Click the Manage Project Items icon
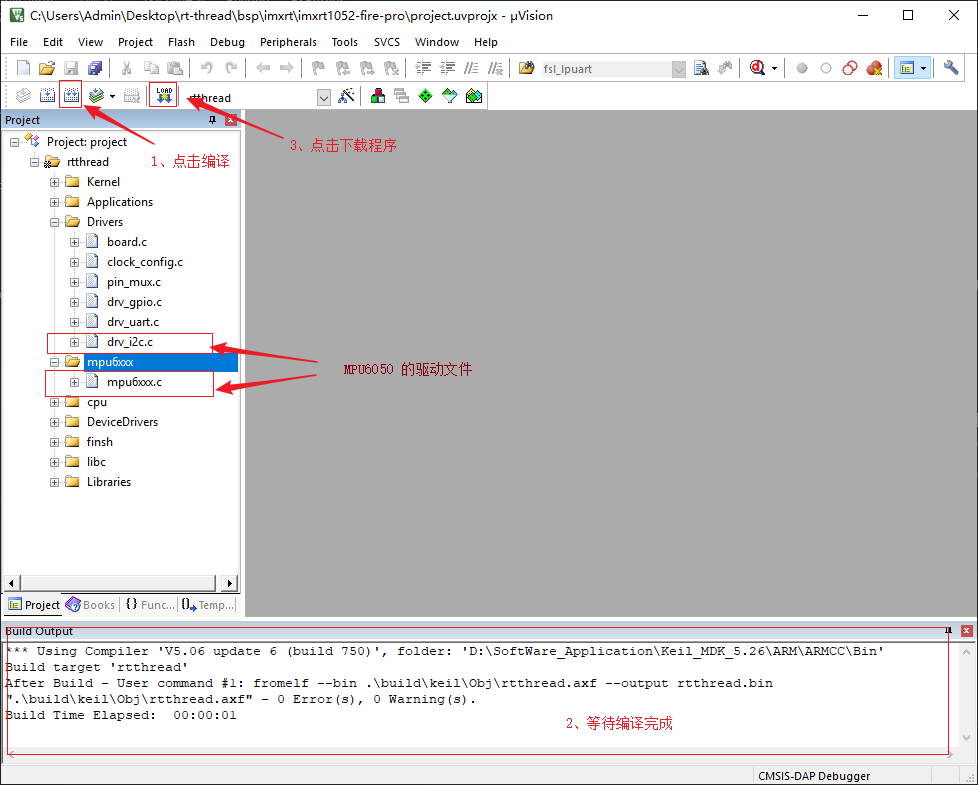Image resolution: width=978 pixels, height=785 pixels. coord(378,96)
